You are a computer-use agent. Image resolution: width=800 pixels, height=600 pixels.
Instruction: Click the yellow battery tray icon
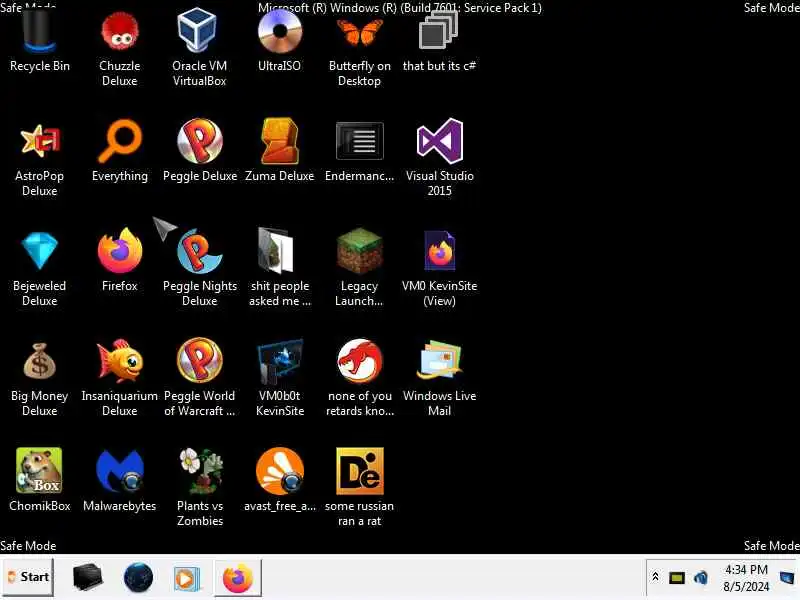click(677, 578)
